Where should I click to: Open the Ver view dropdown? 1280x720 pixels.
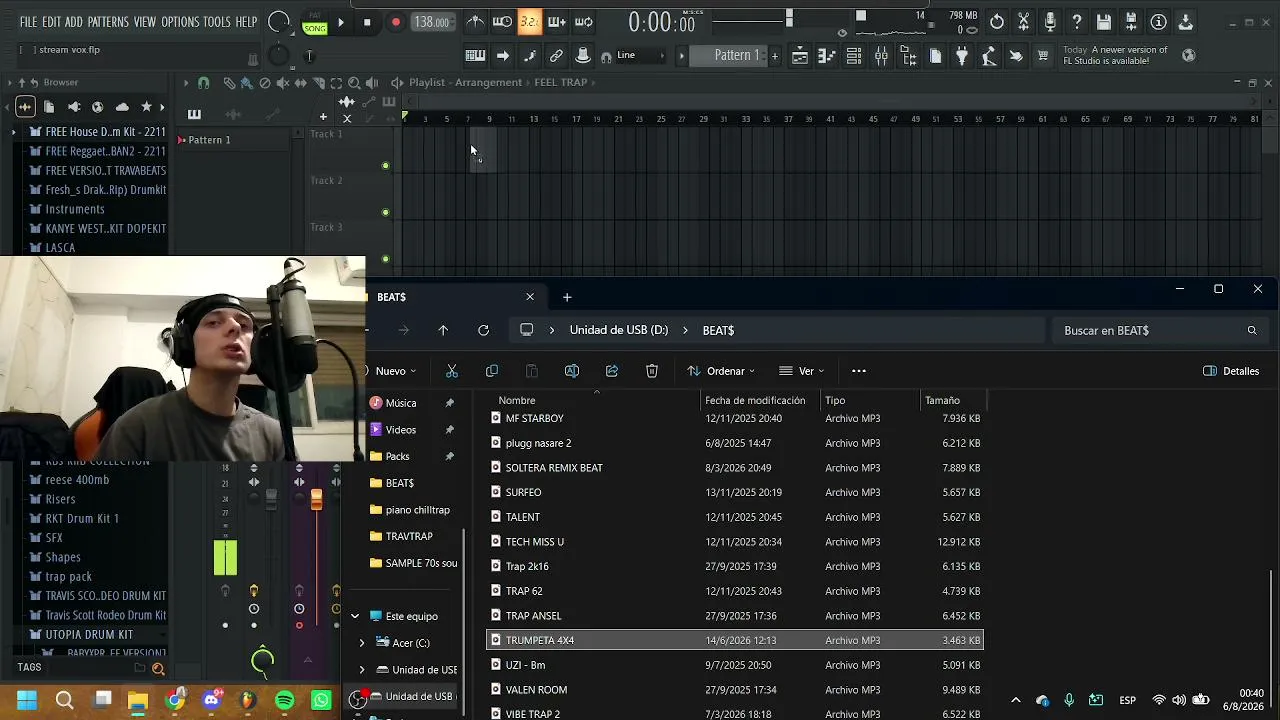click(x=802, y=371)
